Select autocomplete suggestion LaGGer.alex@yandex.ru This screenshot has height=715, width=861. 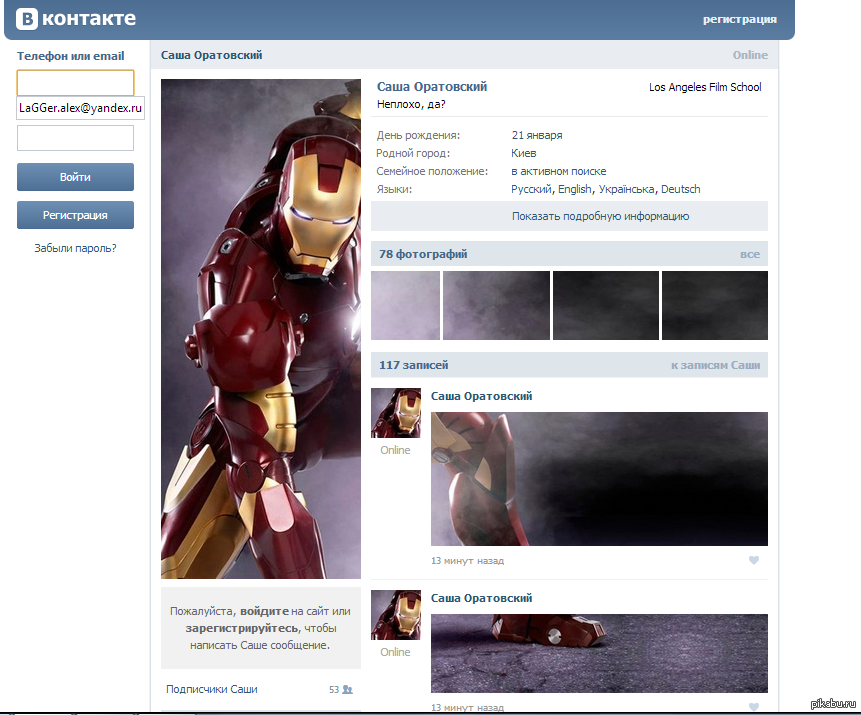(81, 108)
